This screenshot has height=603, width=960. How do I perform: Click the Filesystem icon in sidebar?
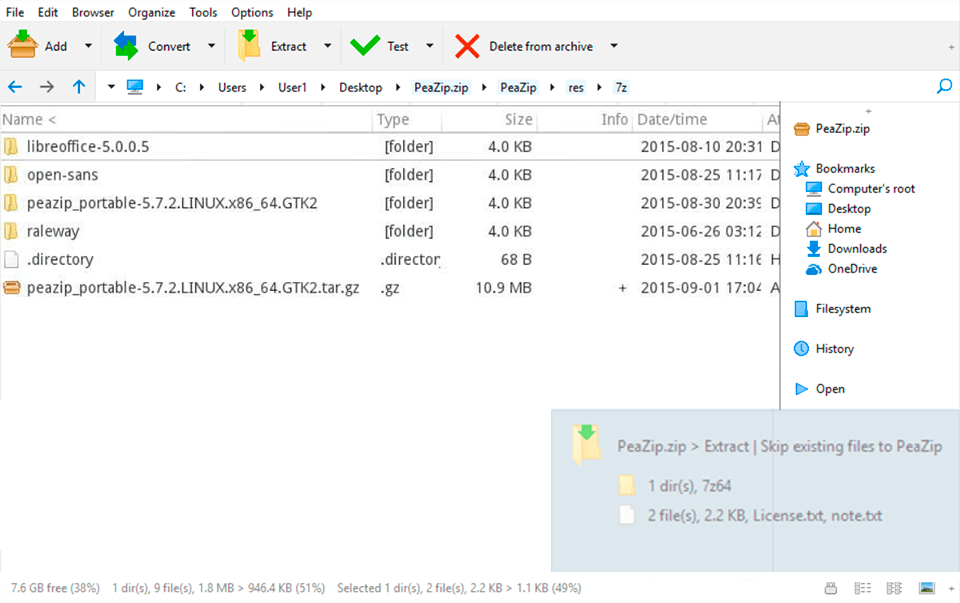point(801,309)
